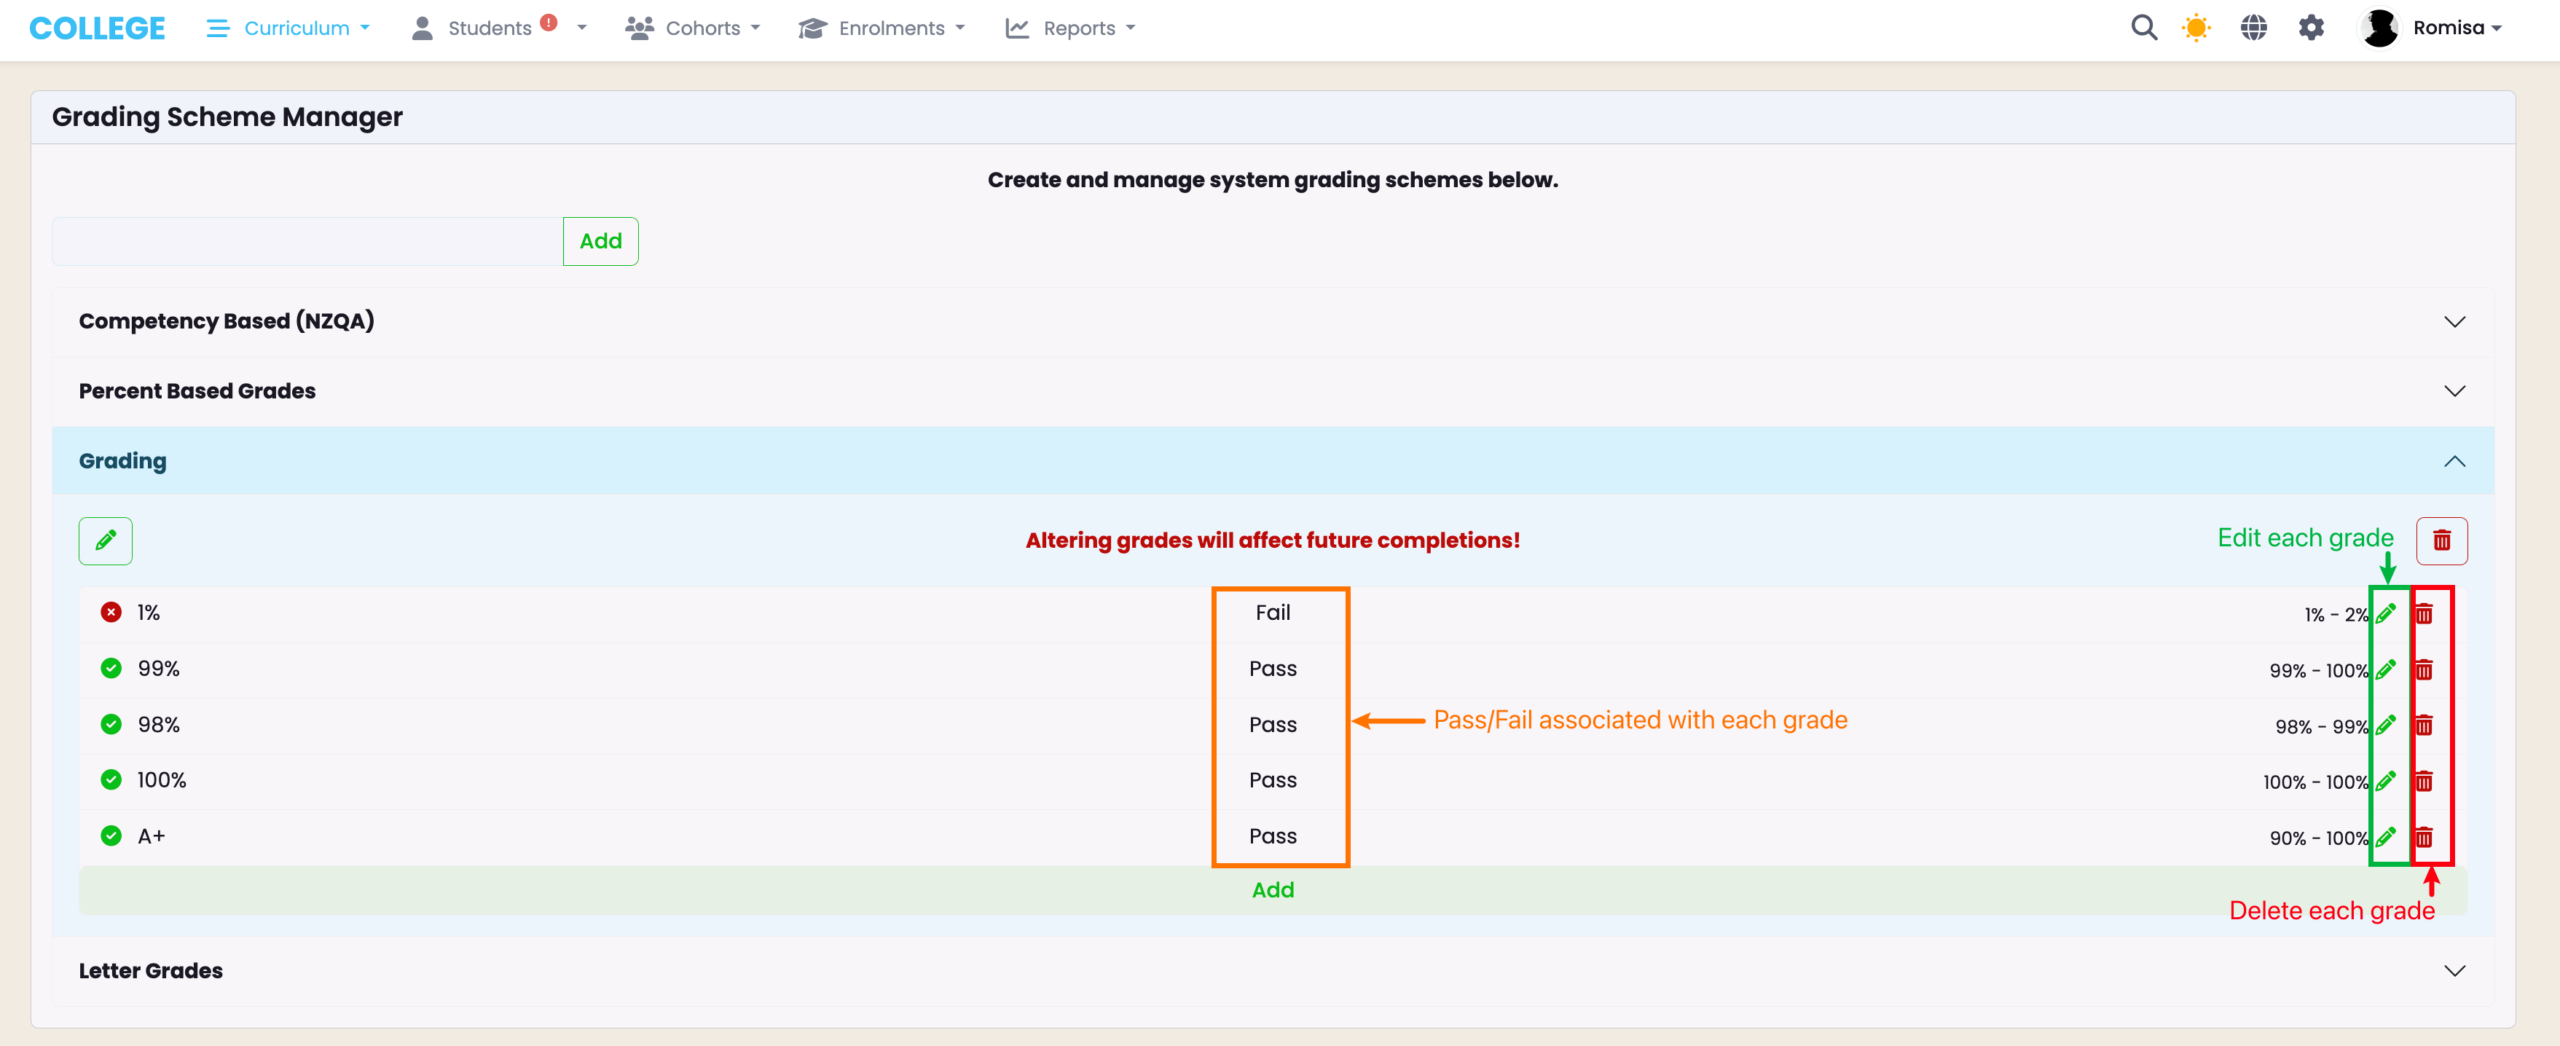The width and height of the screenshot is (2560, 1046).
Task: Click Add below the A+ grade row
Action: 1272,890
